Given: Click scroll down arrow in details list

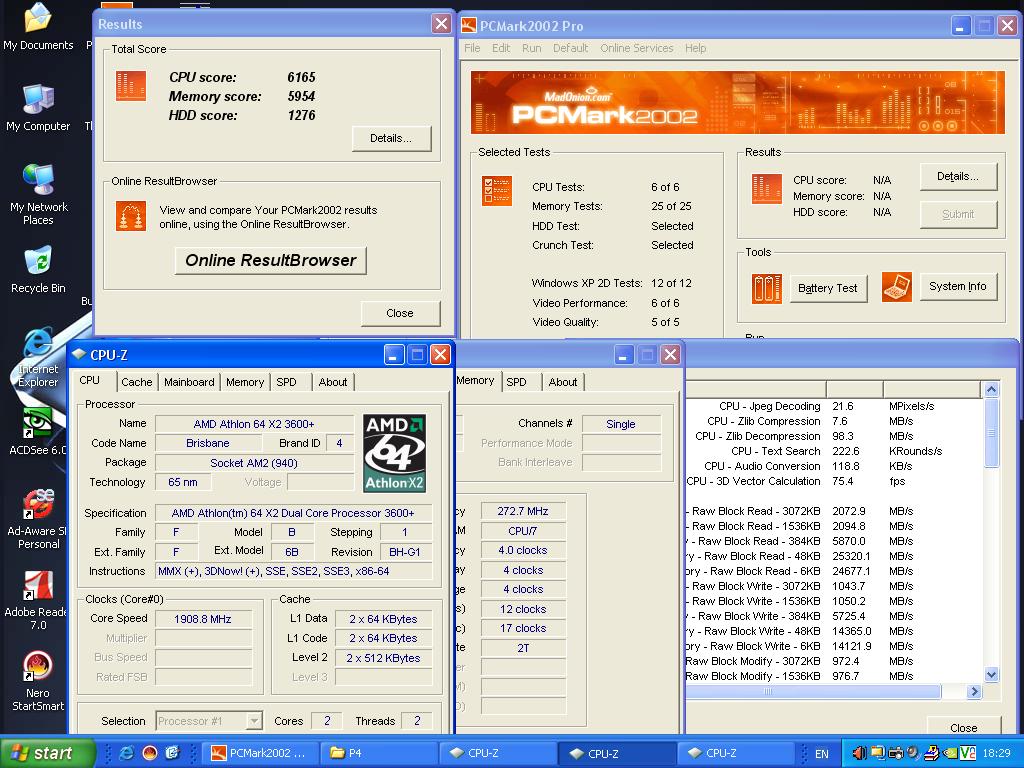Looking at the screenshot, I should point(991,675).
